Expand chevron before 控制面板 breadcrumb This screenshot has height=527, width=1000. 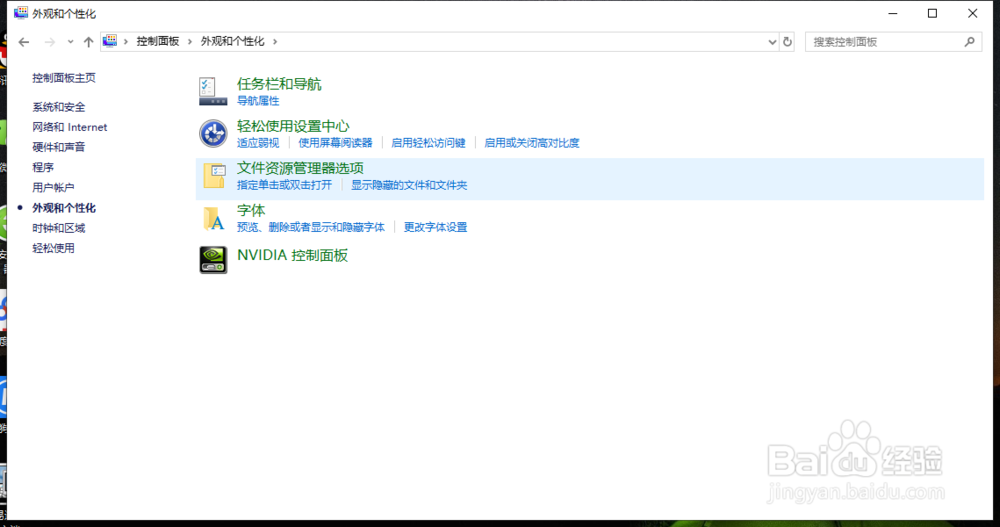(x=126, y=41)
